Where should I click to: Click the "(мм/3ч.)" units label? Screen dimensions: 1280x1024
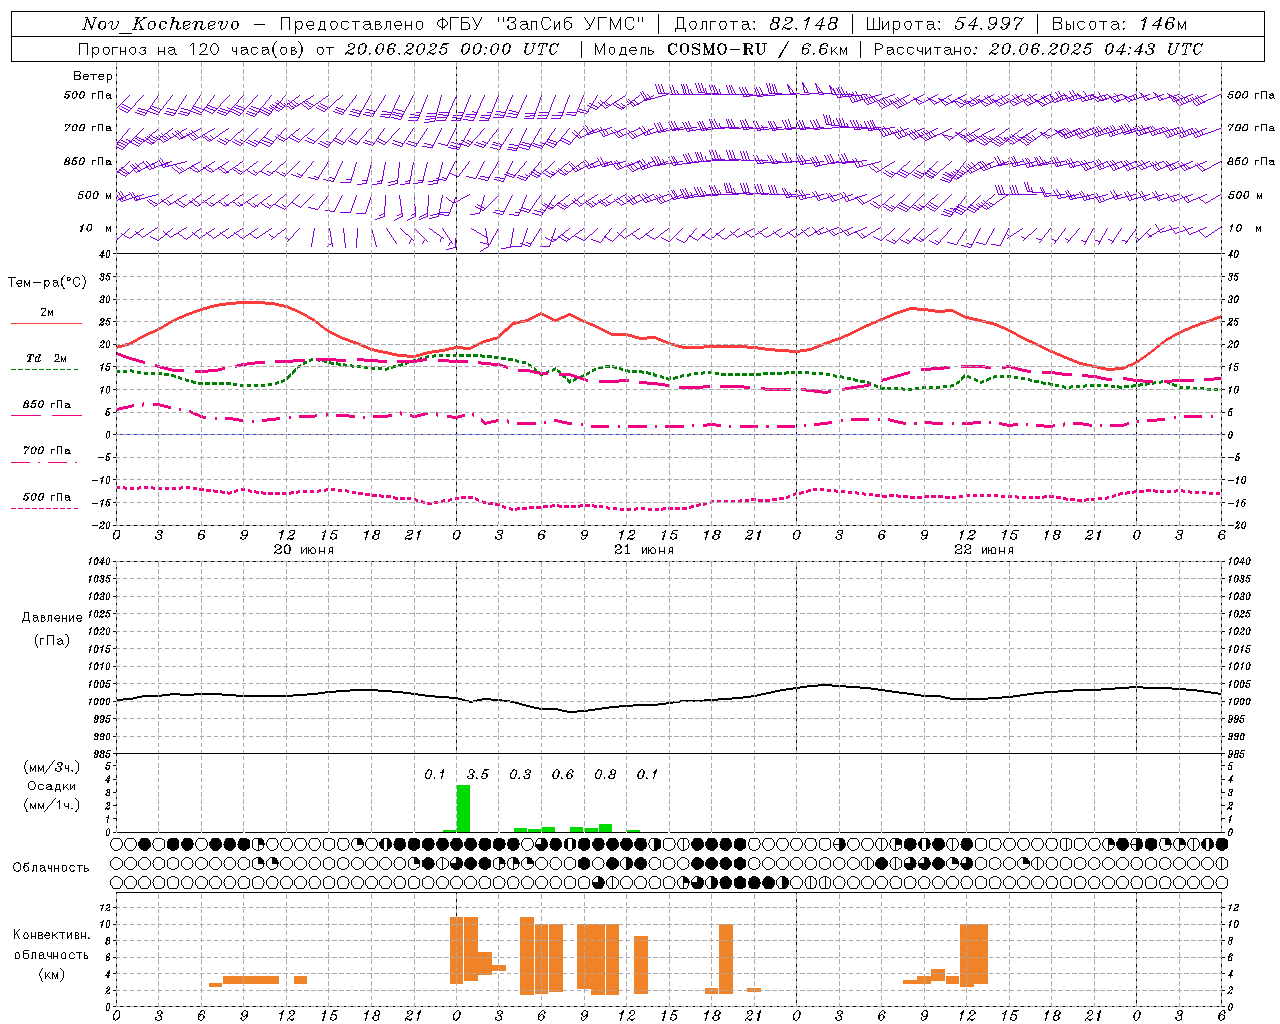52,767
